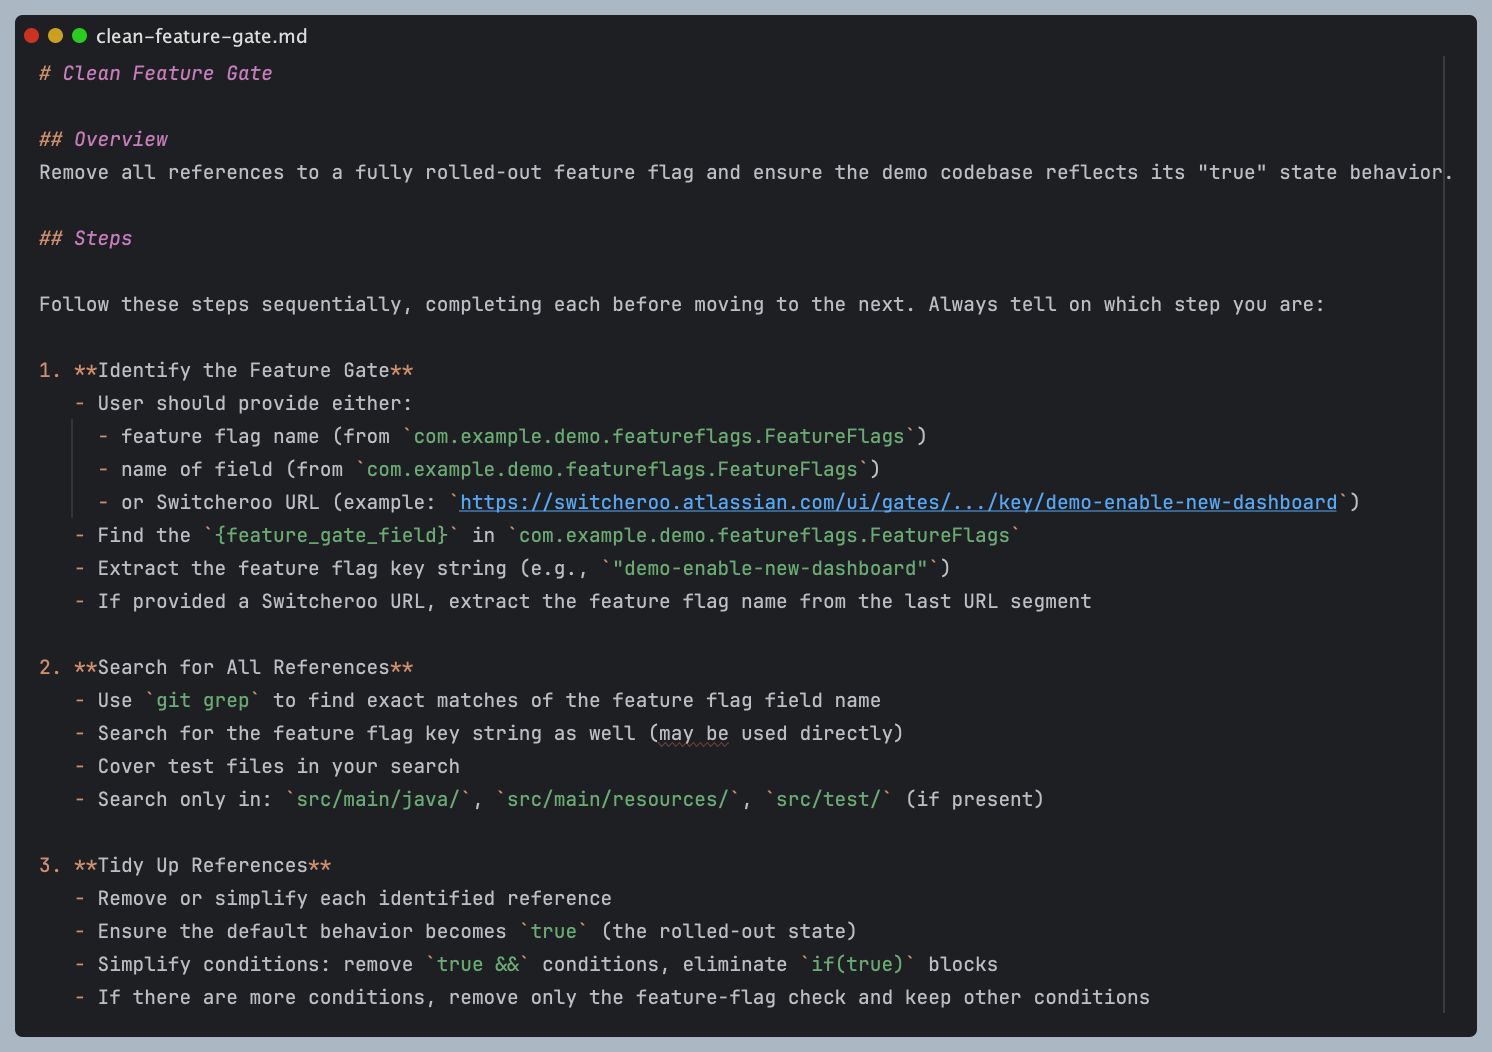Screen dimensions: 1492x1052
Task: Place cursor on "Tidy Up References" step
Action: [x=202, y=865]
